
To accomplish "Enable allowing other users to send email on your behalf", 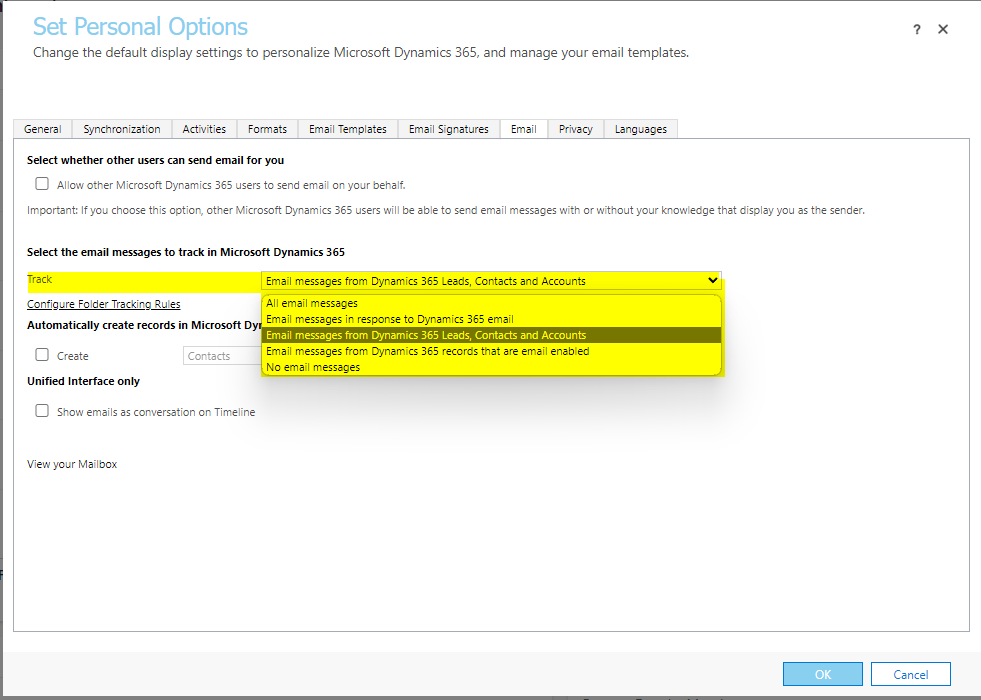I will [x=42, y=184].
